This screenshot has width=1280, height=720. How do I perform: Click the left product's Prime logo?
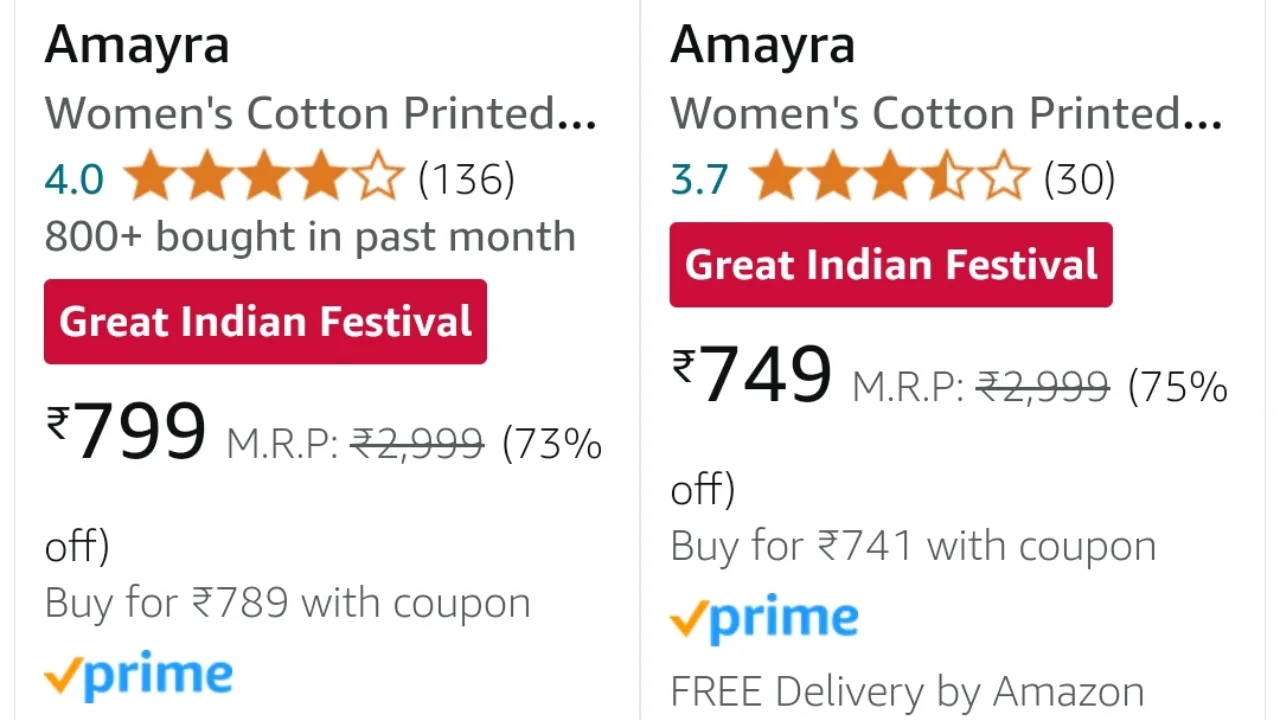click(139, 677)
